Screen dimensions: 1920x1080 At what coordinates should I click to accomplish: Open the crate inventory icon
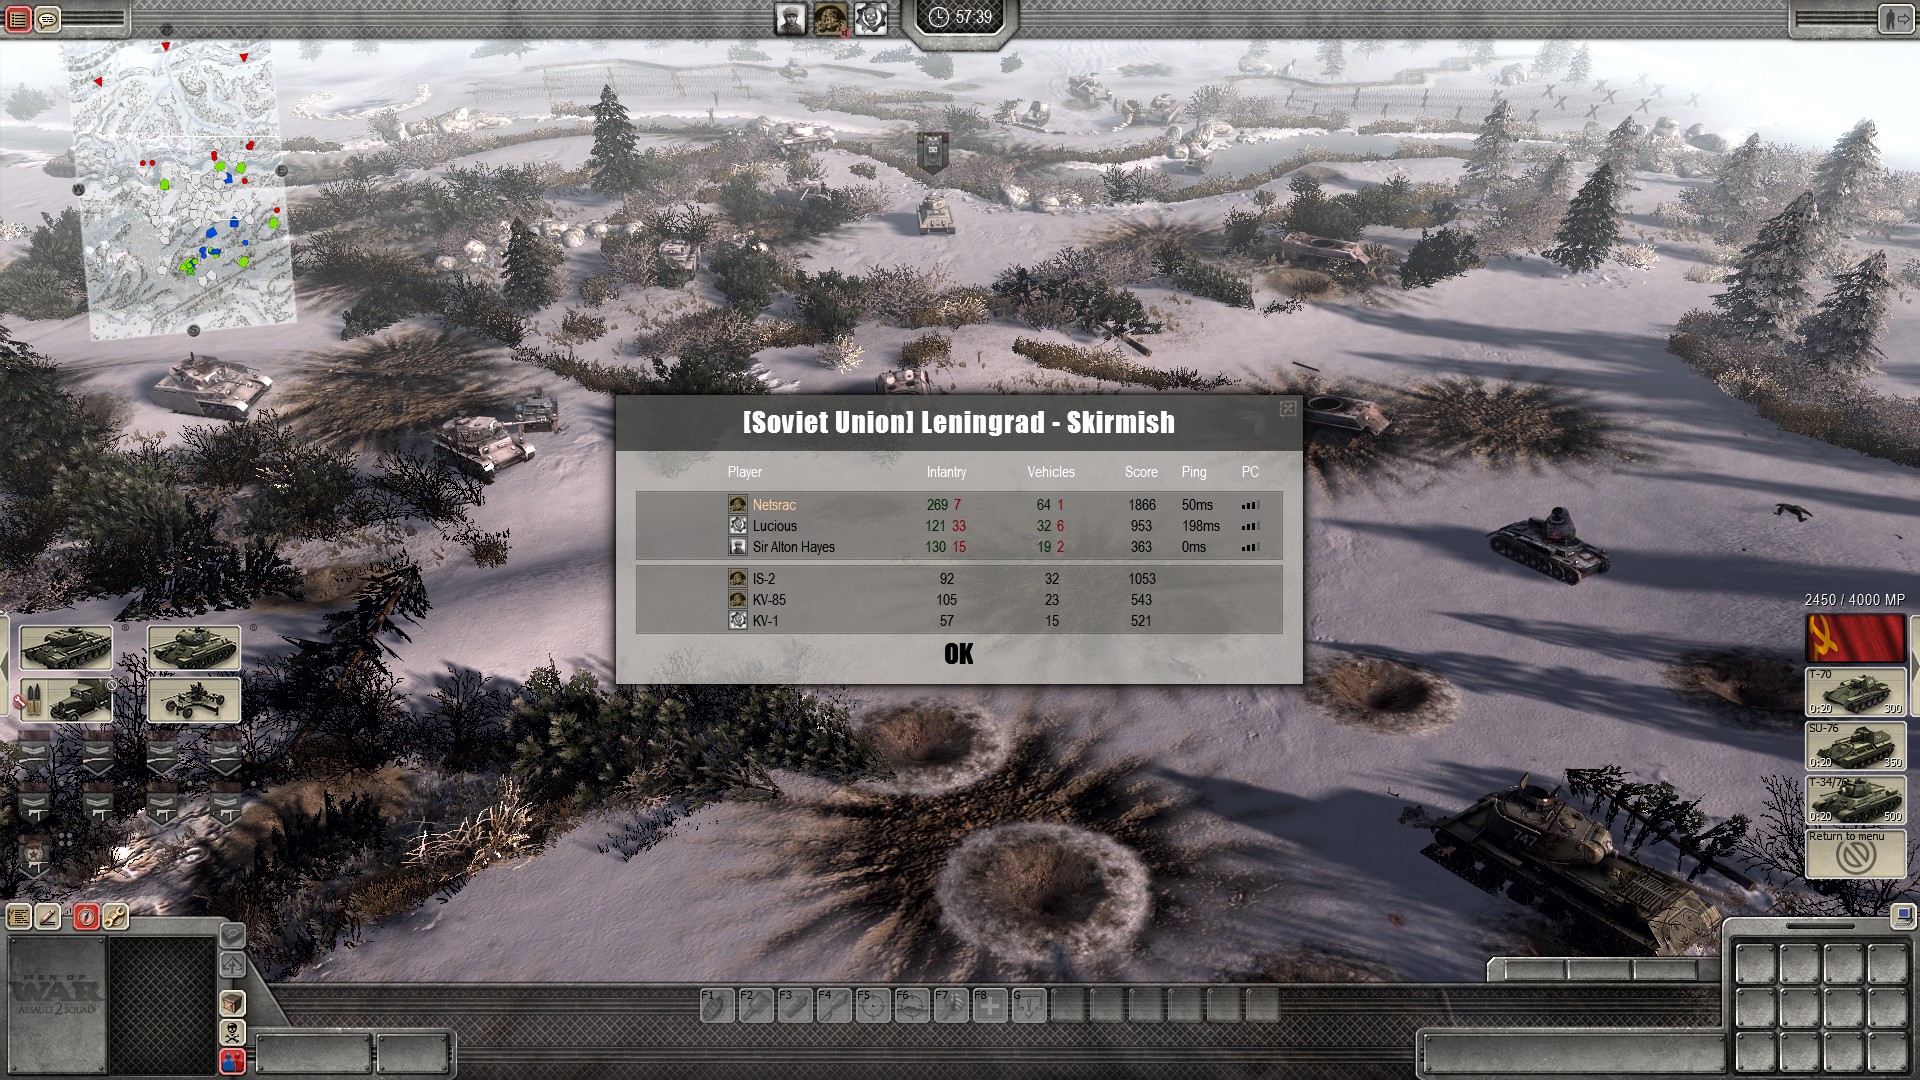click(x=232, y=1002)
